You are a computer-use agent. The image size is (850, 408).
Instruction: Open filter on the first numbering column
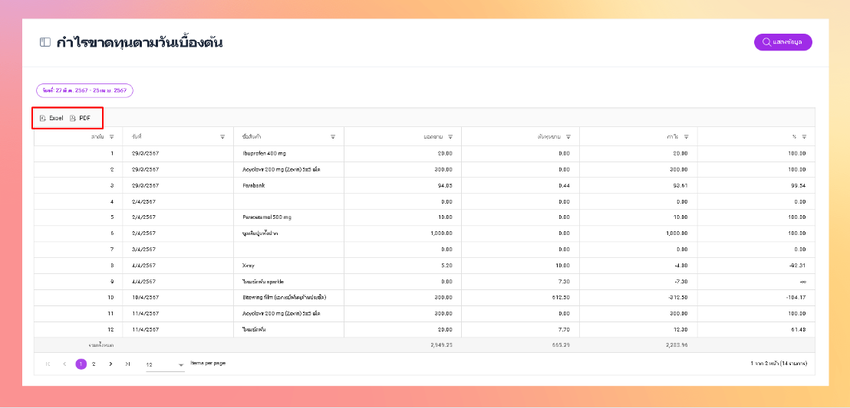coord(112,137)
